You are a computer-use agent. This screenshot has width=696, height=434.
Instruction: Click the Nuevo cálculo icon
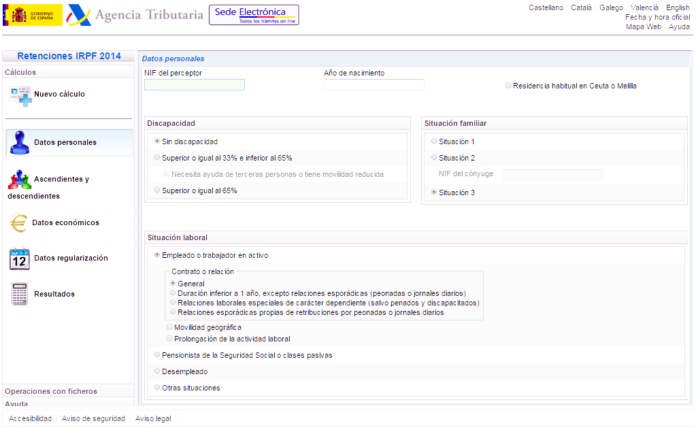20,96
